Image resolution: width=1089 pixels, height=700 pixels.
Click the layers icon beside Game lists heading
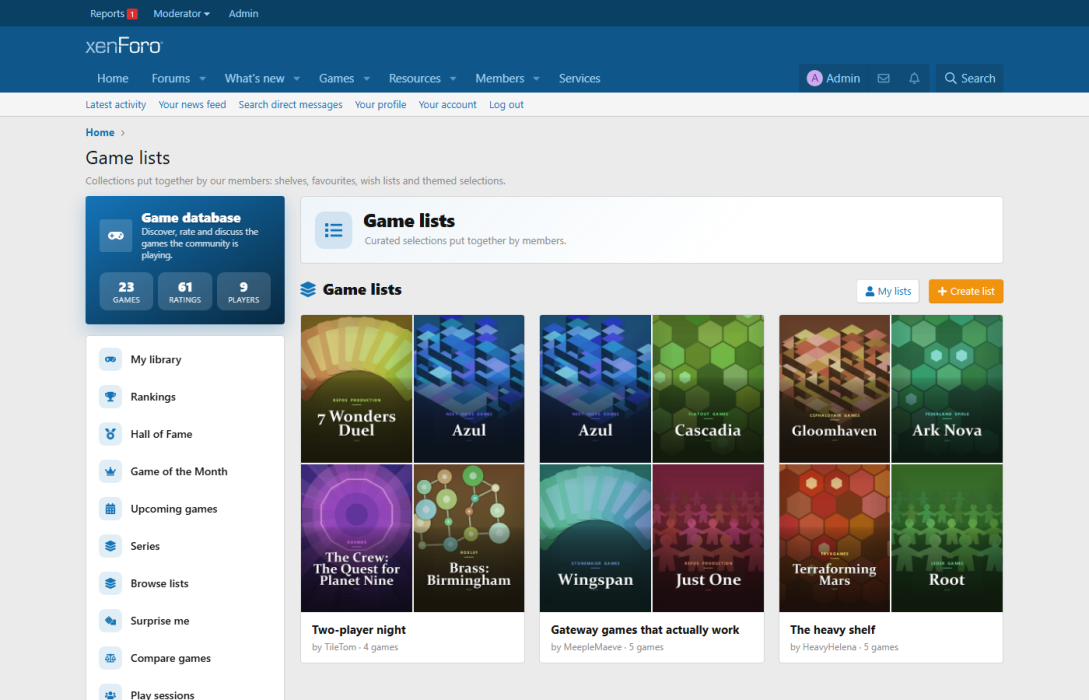click(x=308, y=290)
